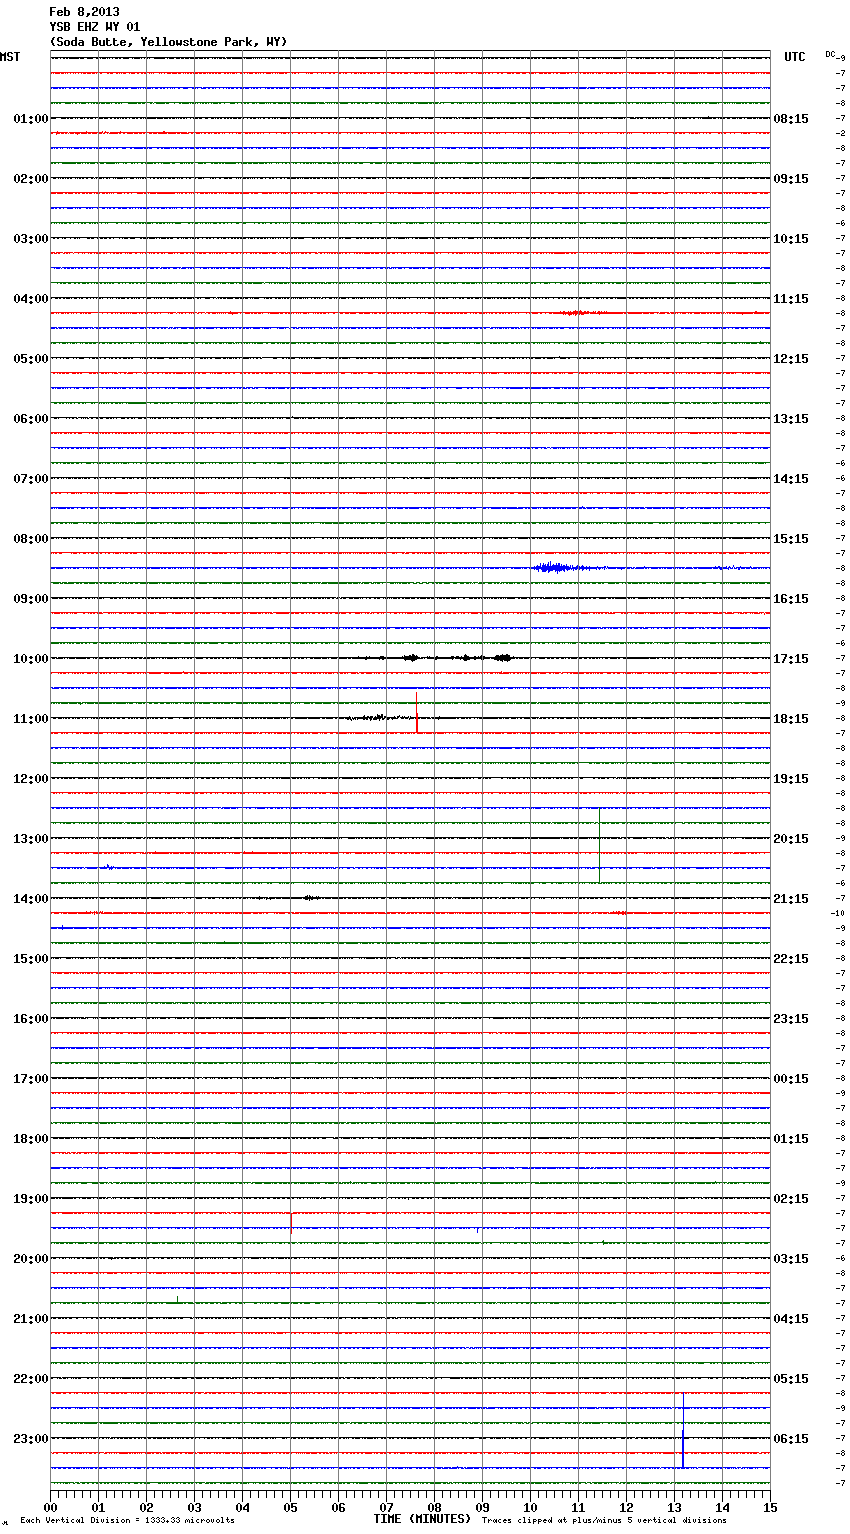The image size is (850, 1534).
Task: Click the "00" minute tick label
Action: (50, 1507)
